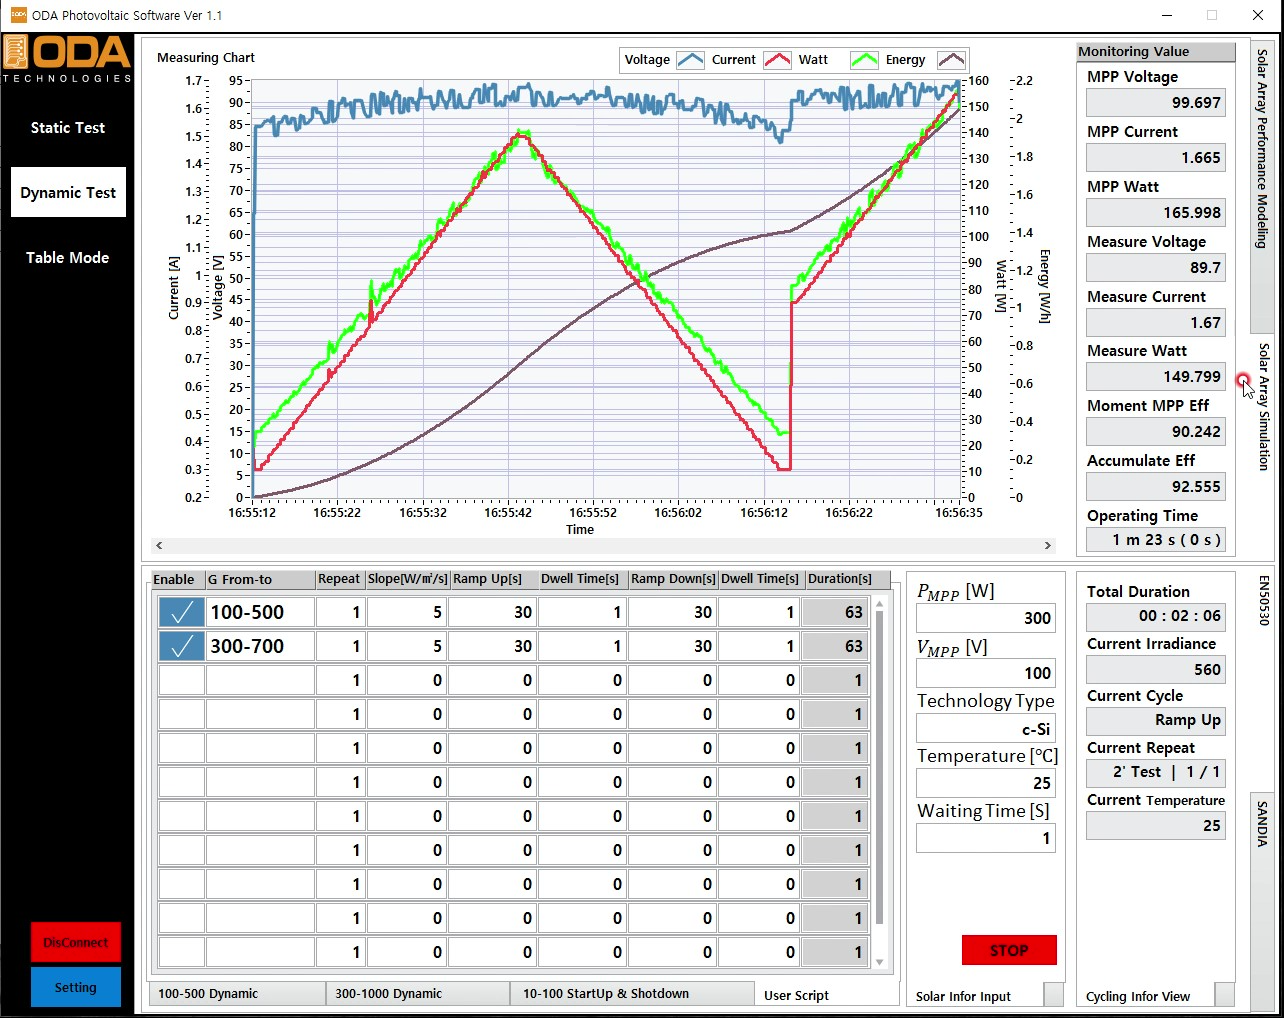The image size is (1284, 1018).
Task: Check the Enable box in the third table row
Action: [181, 680]
